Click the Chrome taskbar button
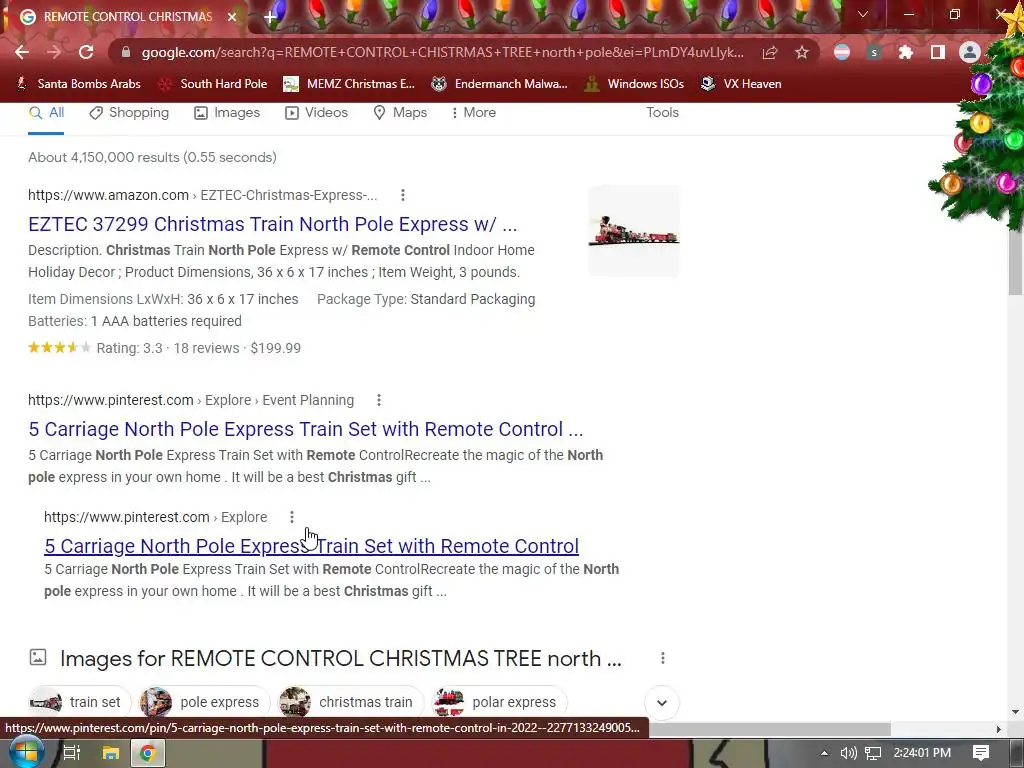 [x=148, y=753]
